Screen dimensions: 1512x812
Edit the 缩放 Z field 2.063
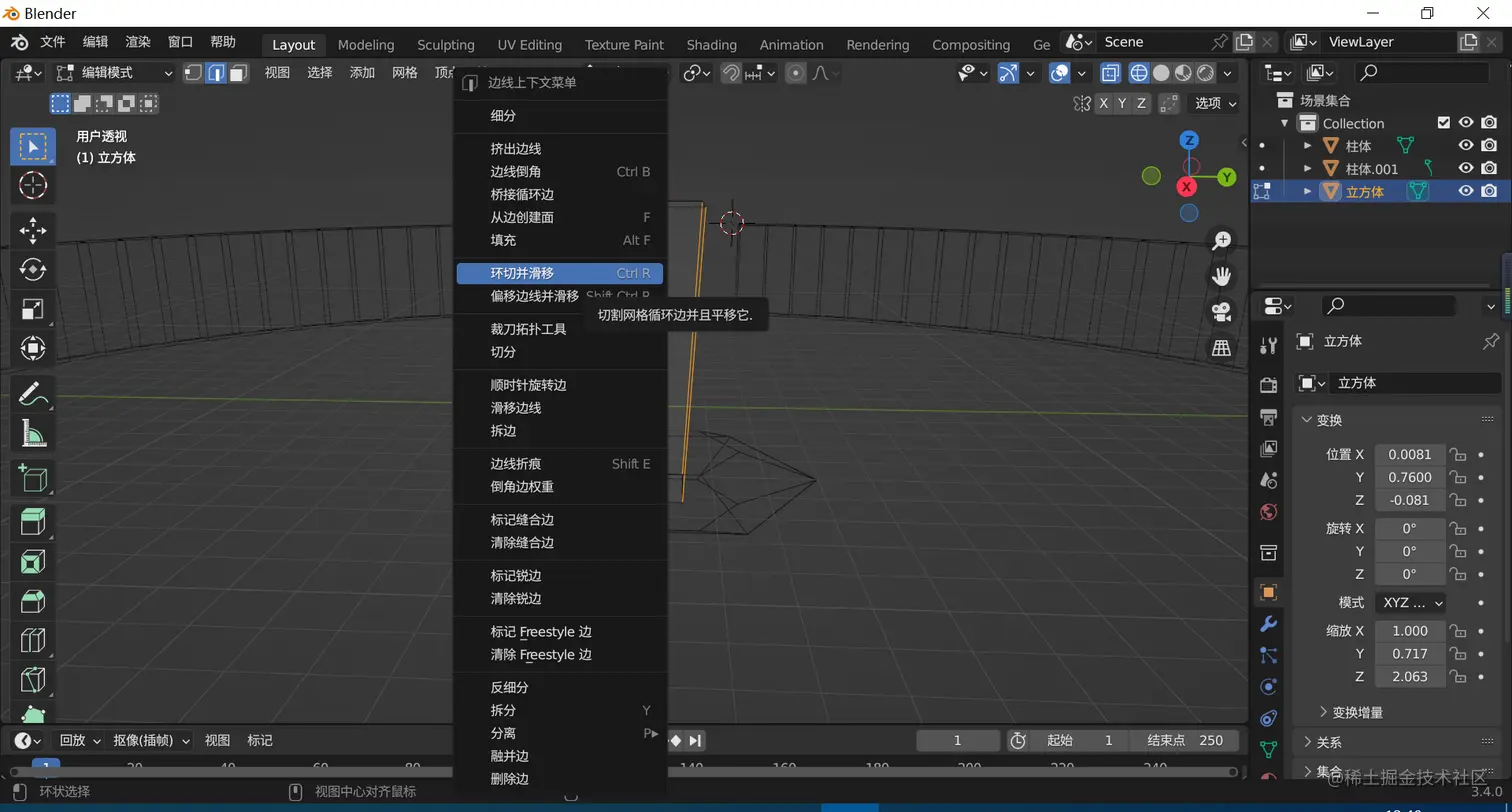[x=1410, y=677]
